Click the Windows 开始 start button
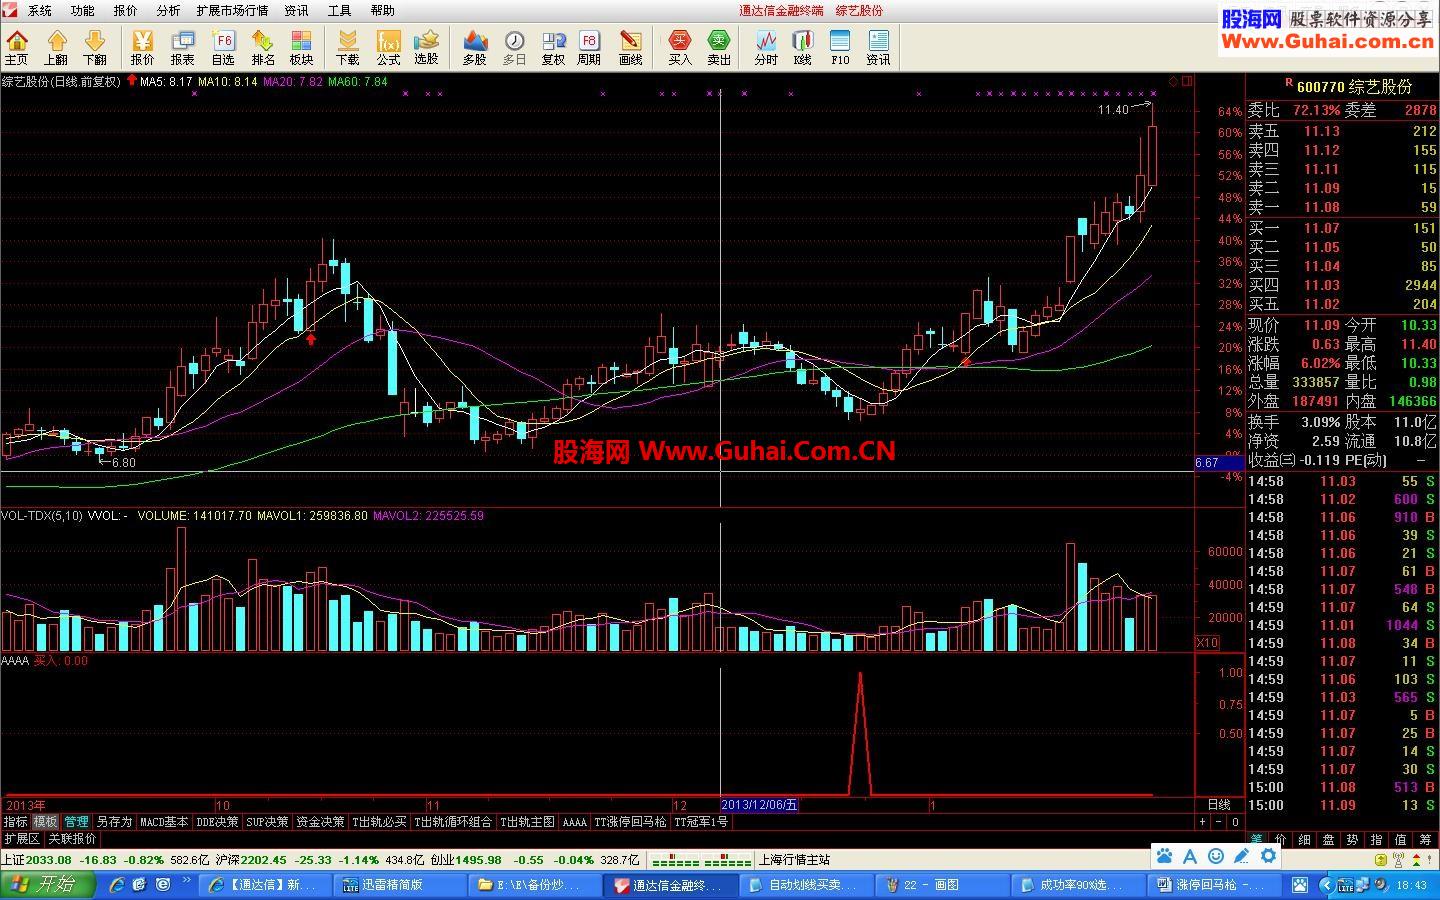The image size is (1440, 900). pos(47,884)
